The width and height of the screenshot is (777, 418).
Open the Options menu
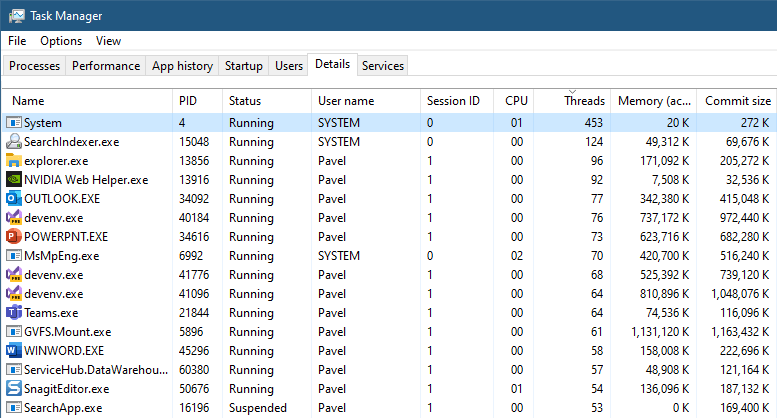[61, 41]
